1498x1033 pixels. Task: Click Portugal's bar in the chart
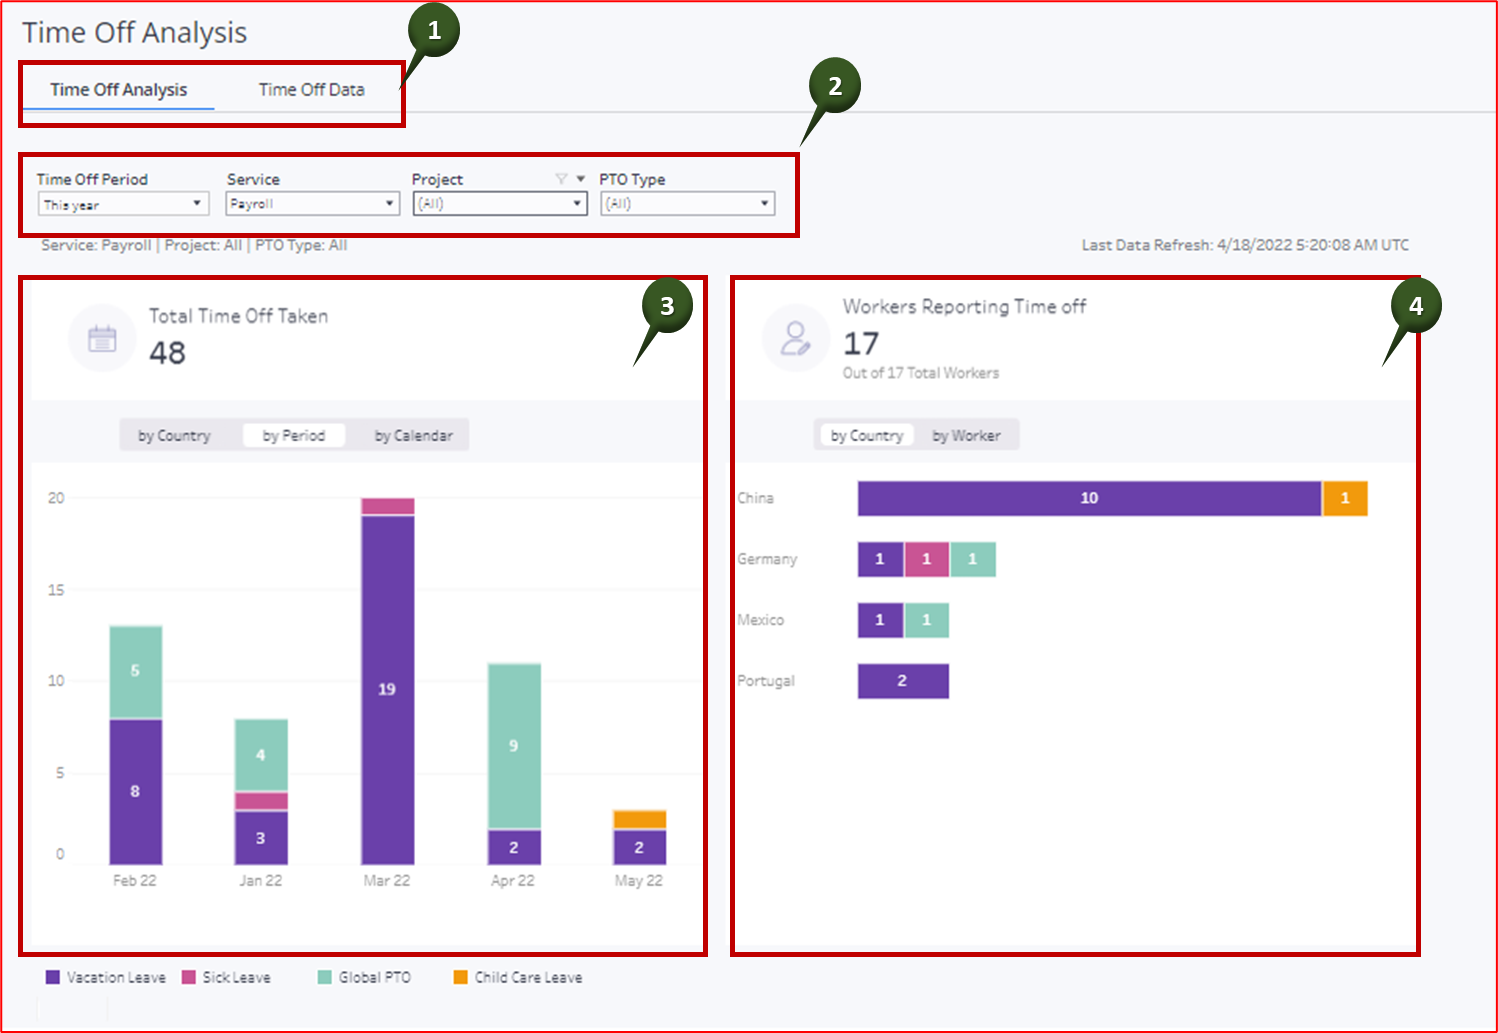tap(902, 680)
